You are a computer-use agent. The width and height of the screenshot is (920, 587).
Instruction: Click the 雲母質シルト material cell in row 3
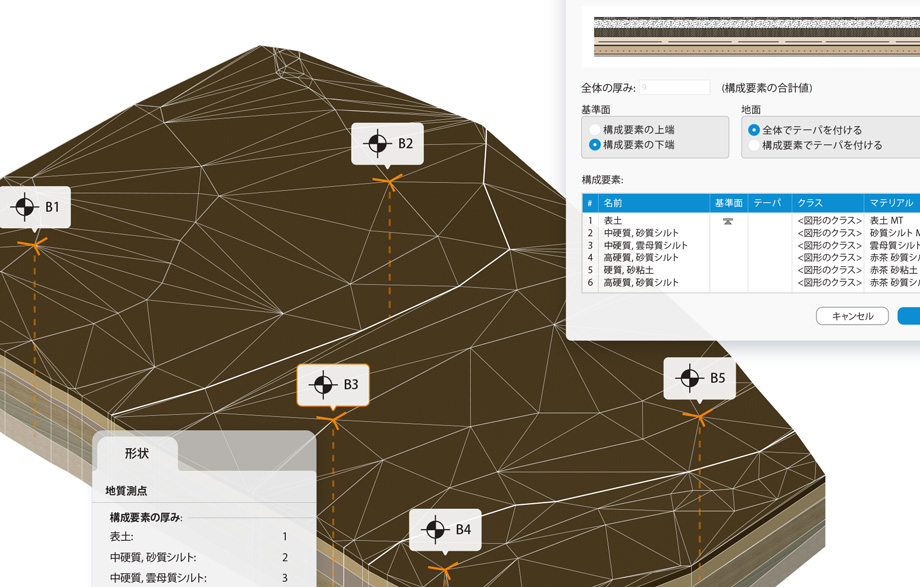pos(895,245)
